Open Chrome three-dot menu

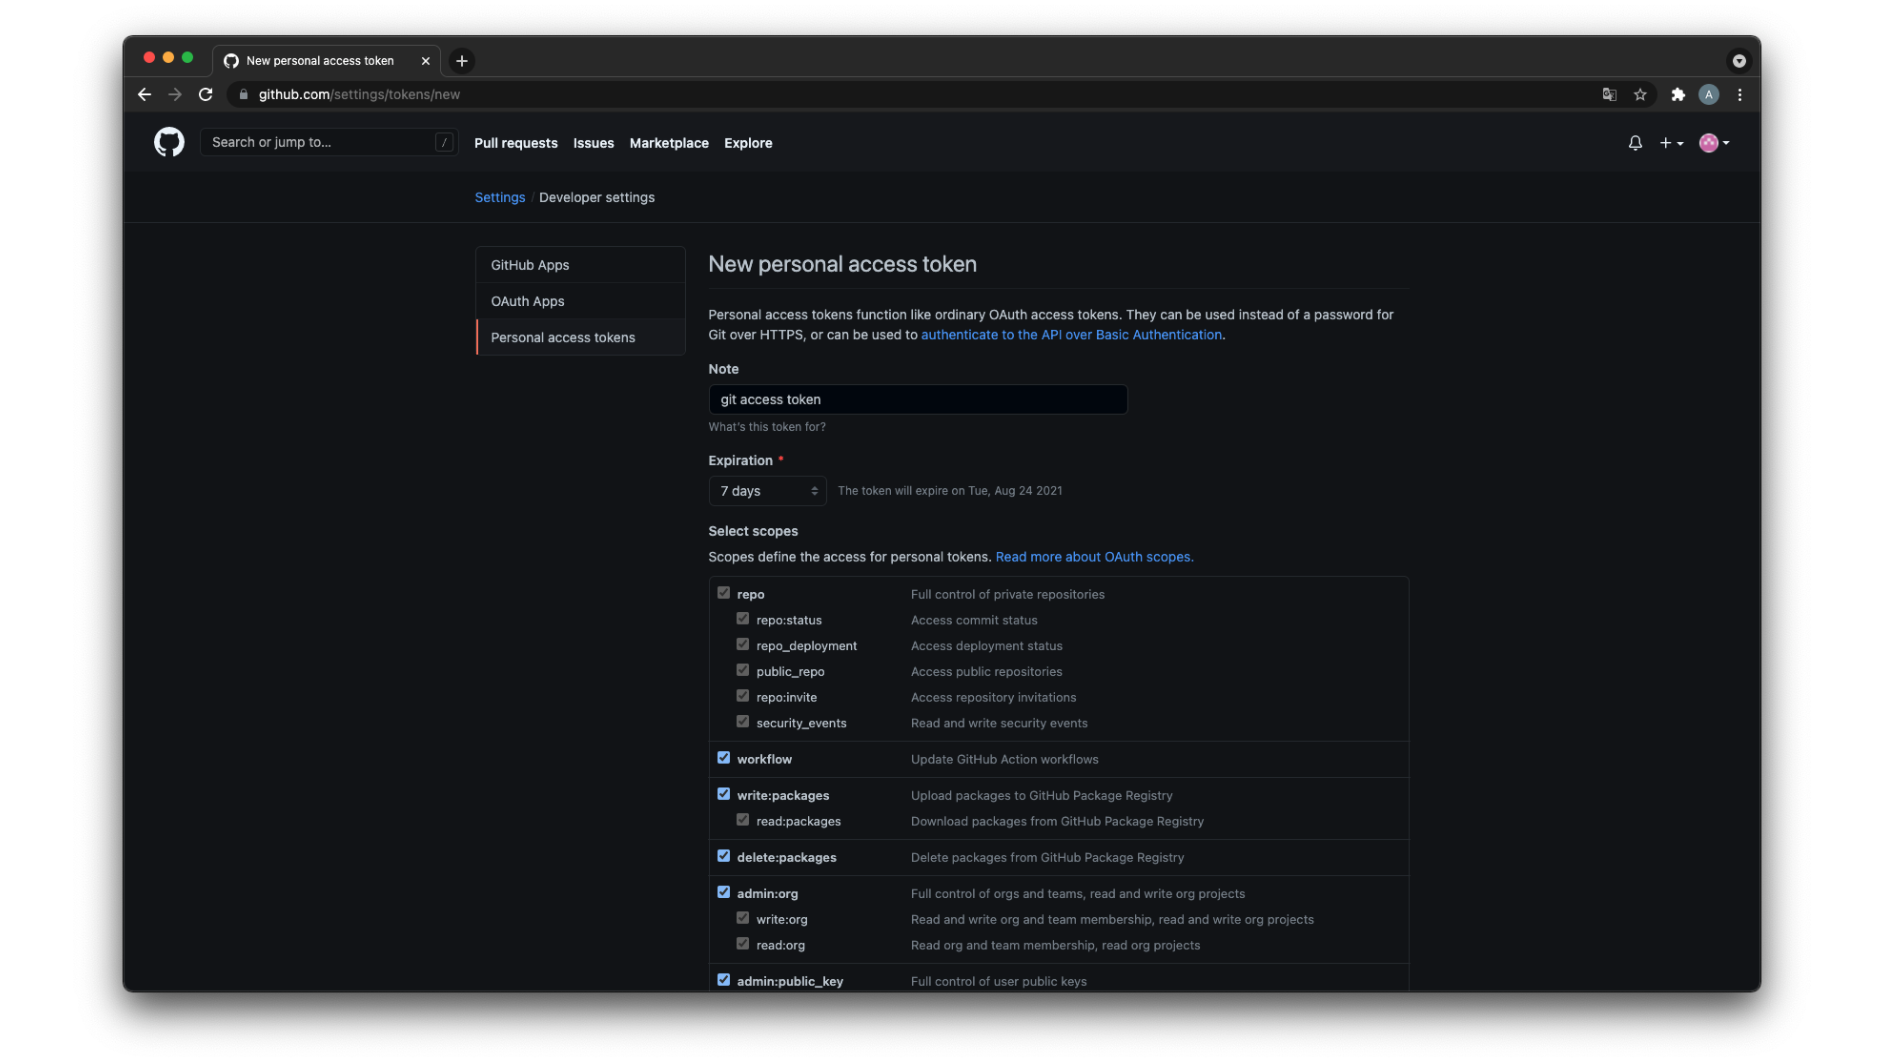tap(1740, 94)
